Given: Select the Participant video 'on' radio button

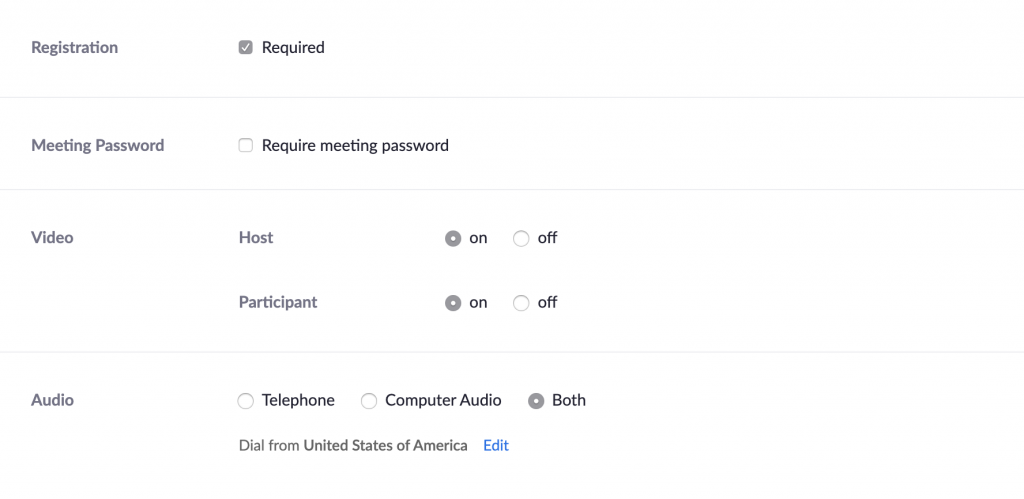Looking at the screenshot, I should pos(453,302).
